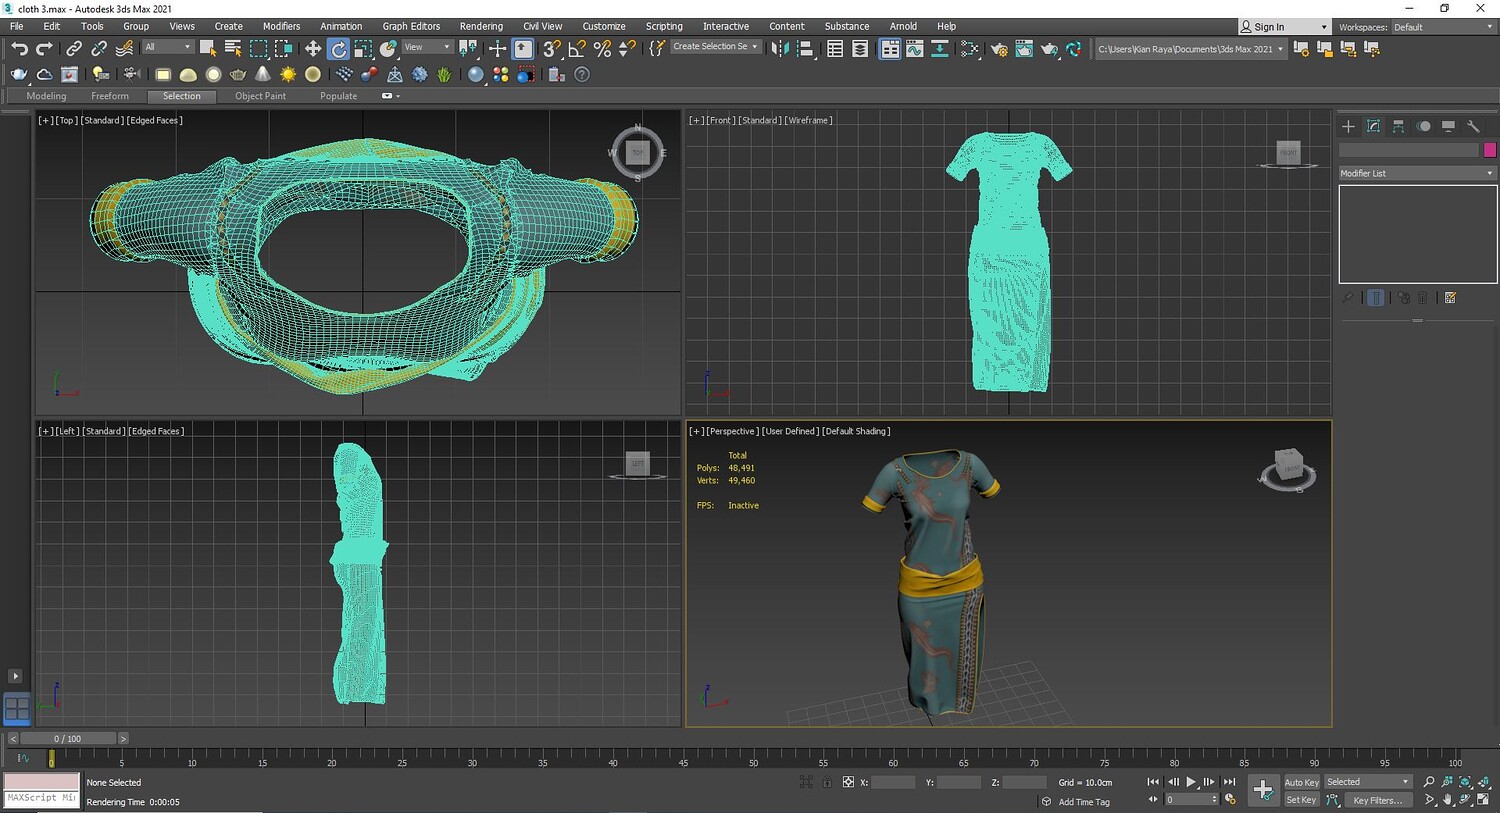
Task: Click the Help question mark icon
Action: pyautogui.click(x=582, y=74)
